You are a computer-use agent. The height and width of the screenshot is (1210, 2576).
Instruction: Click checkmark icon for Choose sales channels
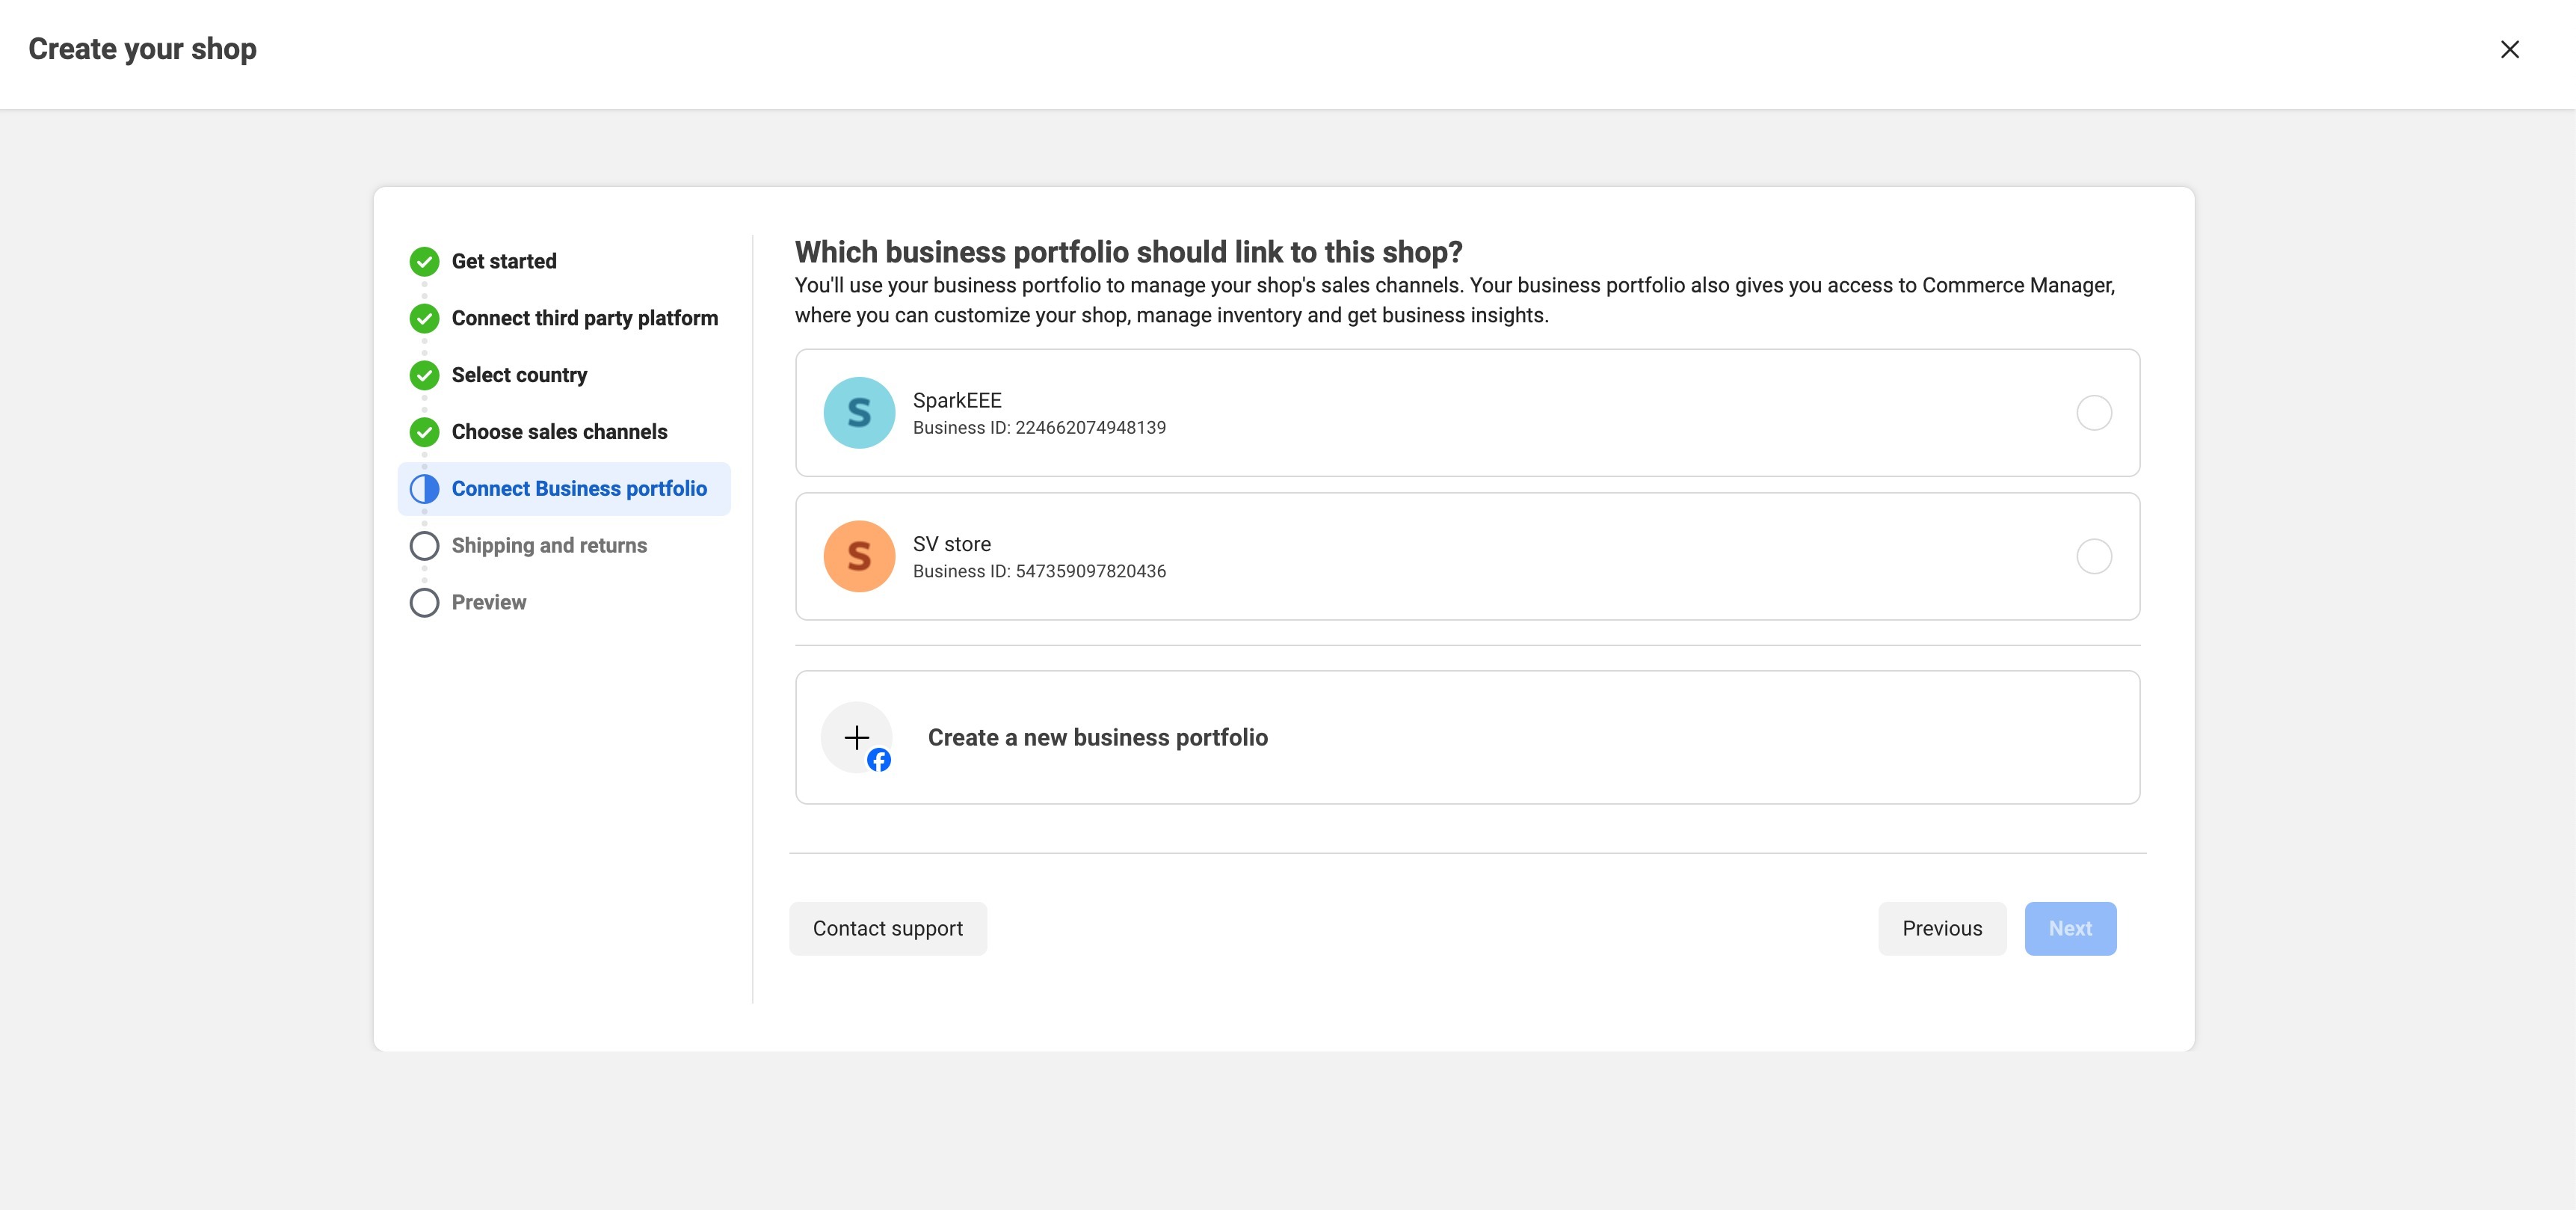424,432
